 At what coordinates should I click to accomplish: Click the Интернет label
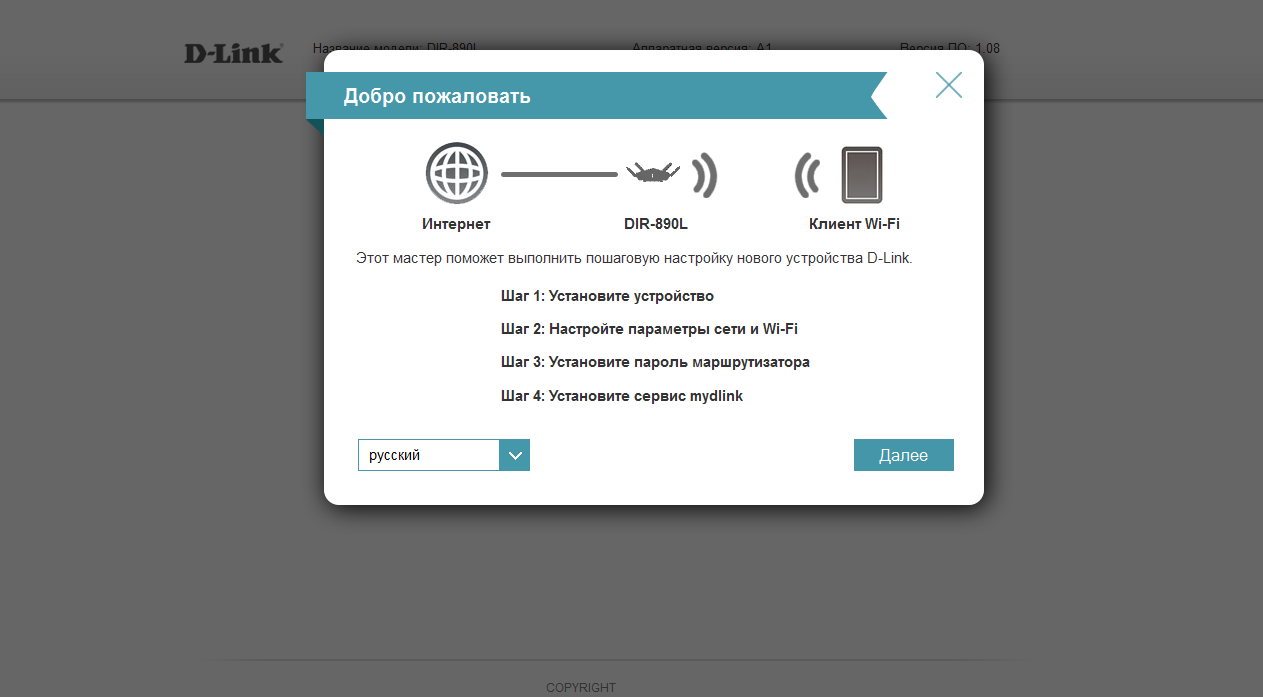click(x=456, y=224)
